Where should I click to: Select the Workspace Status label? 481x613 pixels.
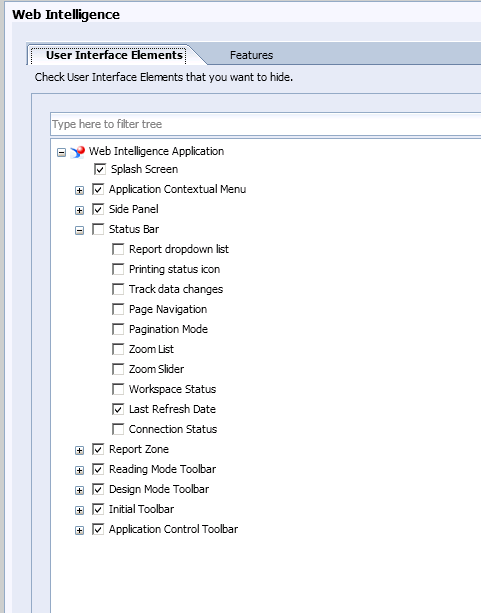pyautogui.click(x=172, y=389)
